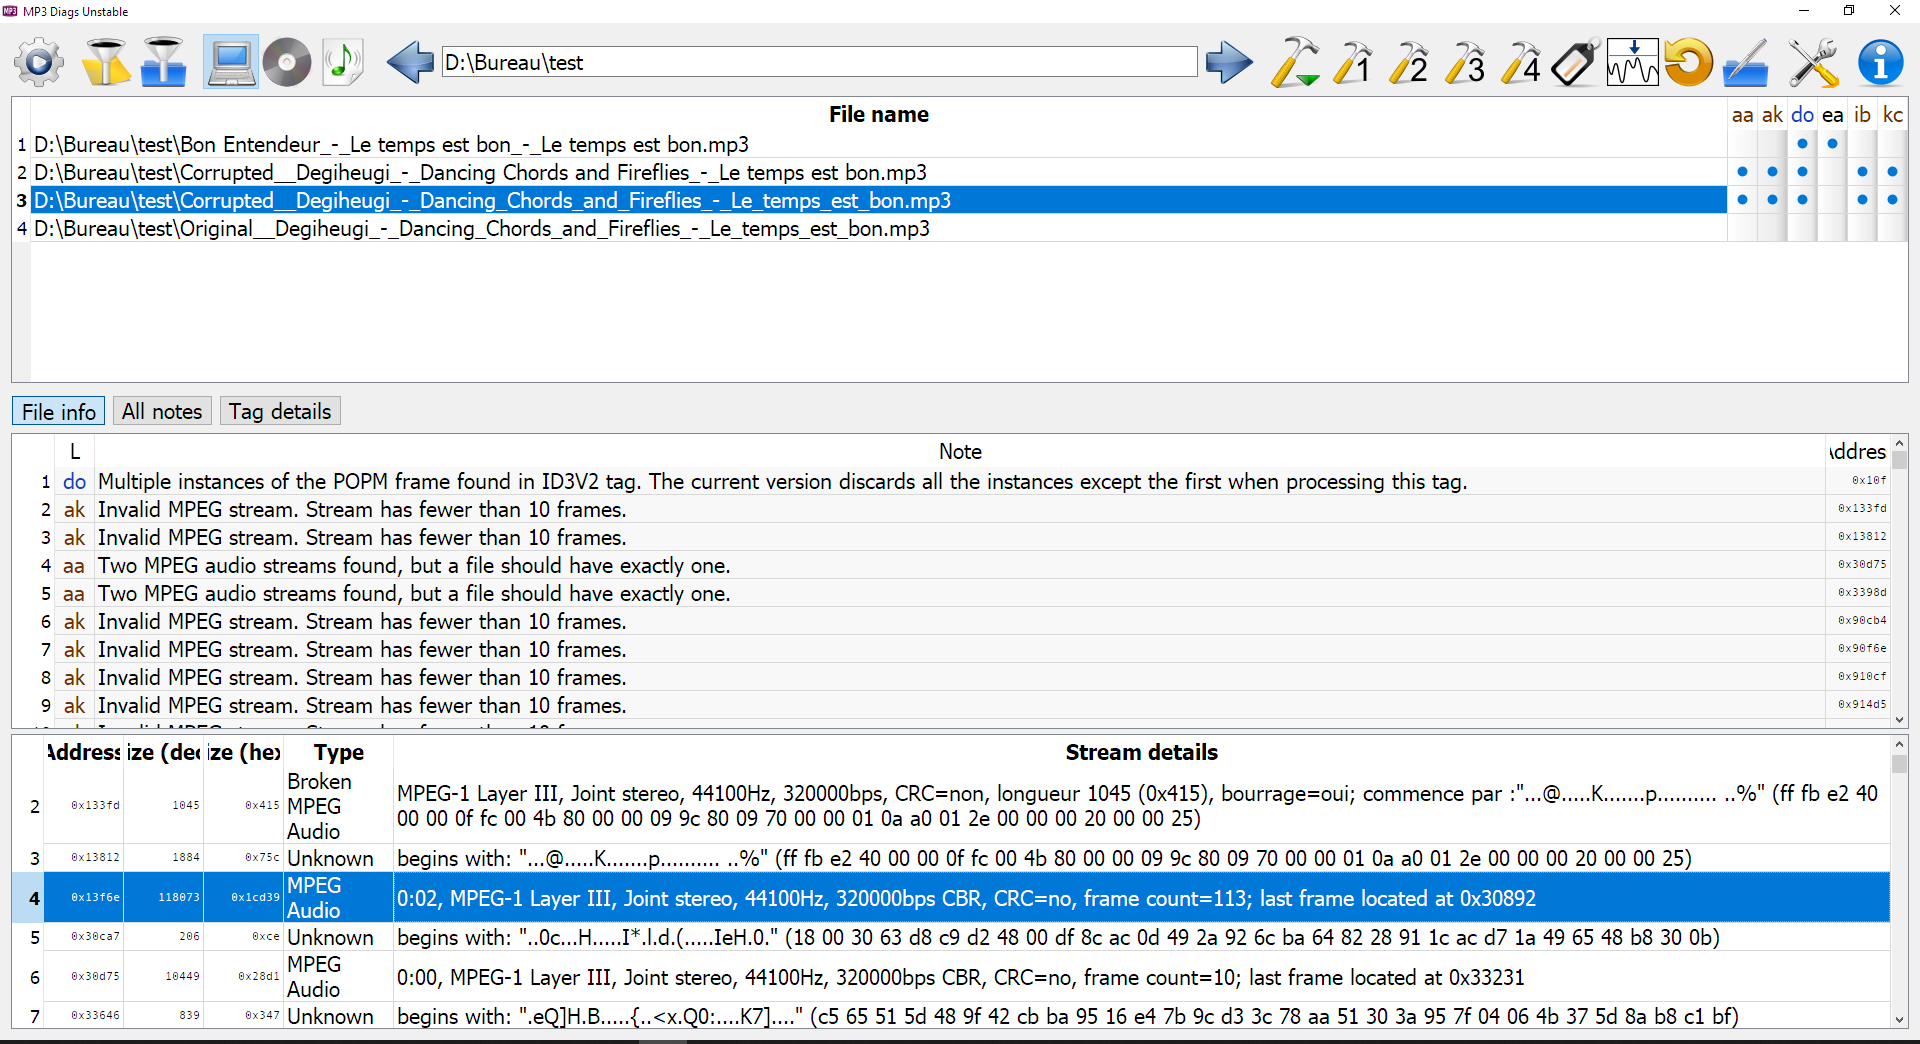
Task: Click the 'do' note column header
Action: click(1802, 115)
